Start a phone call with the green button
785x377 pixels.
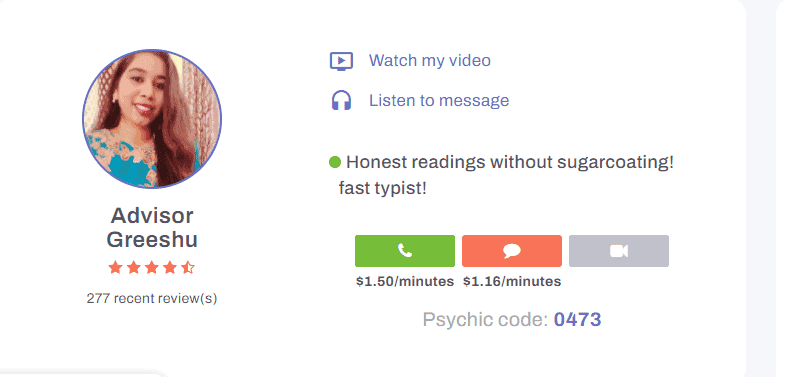click(x=405, y=251)
